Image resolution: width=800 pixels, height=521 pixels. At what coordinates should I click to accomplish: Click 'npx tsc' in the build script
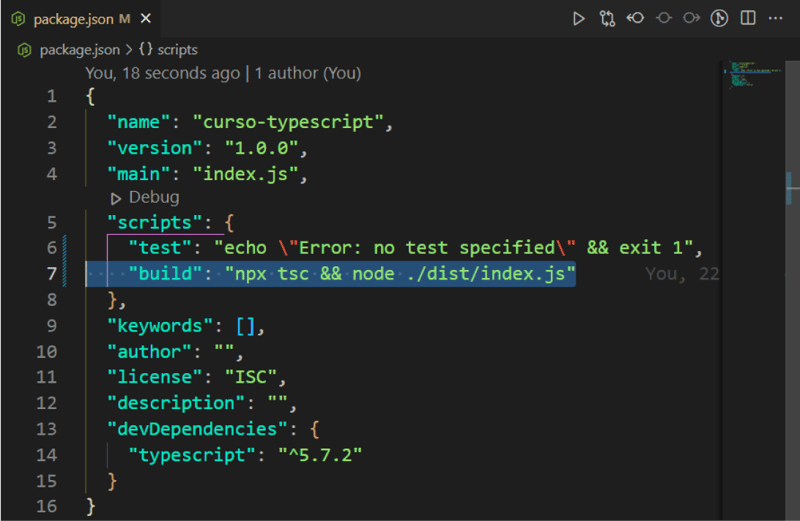(272, 275)
